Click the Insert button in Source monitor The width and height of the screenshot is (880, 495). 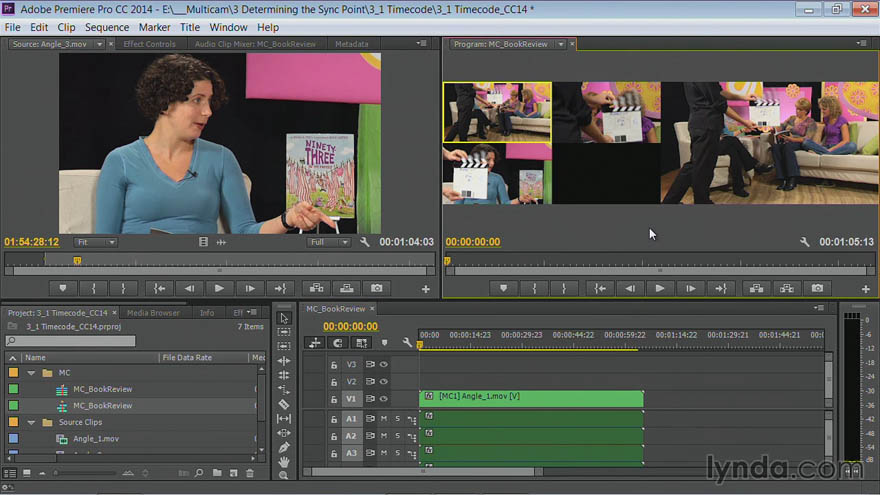click(317, 288)
